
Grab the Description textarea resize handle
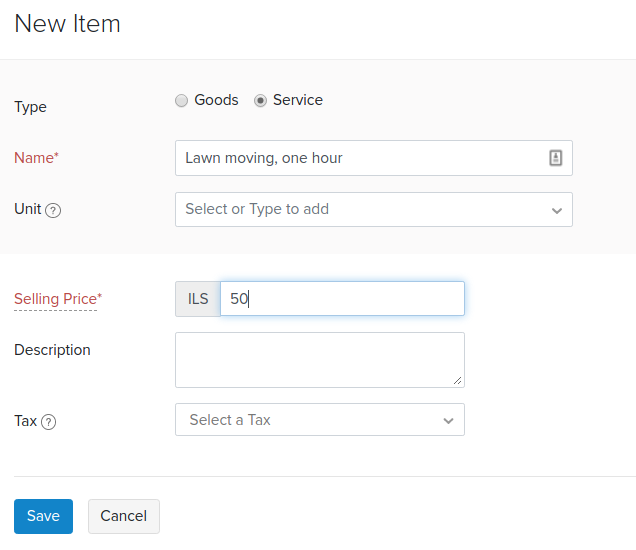(x=458, y=381)
